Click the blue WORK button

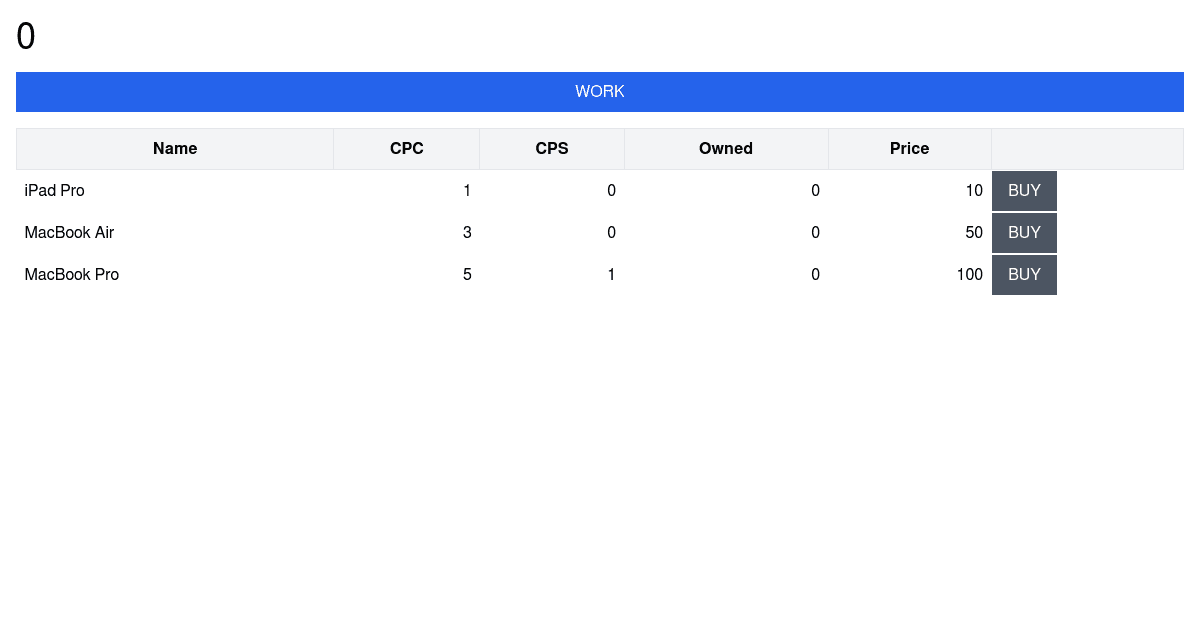[600, 92]
